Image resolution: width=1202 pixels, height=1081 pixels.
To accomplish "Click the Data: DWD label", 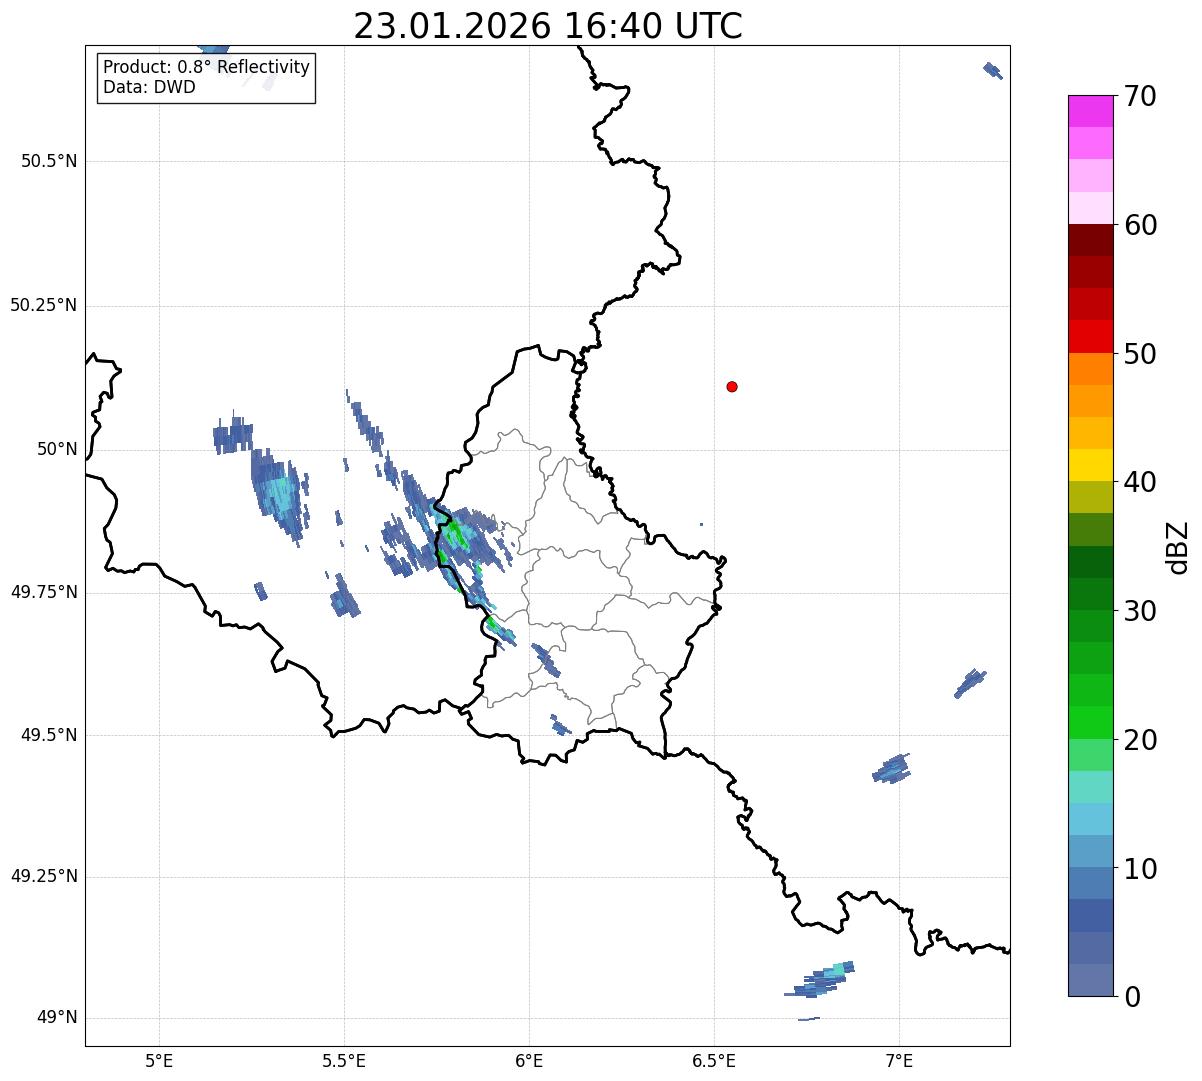I will 149,87.
